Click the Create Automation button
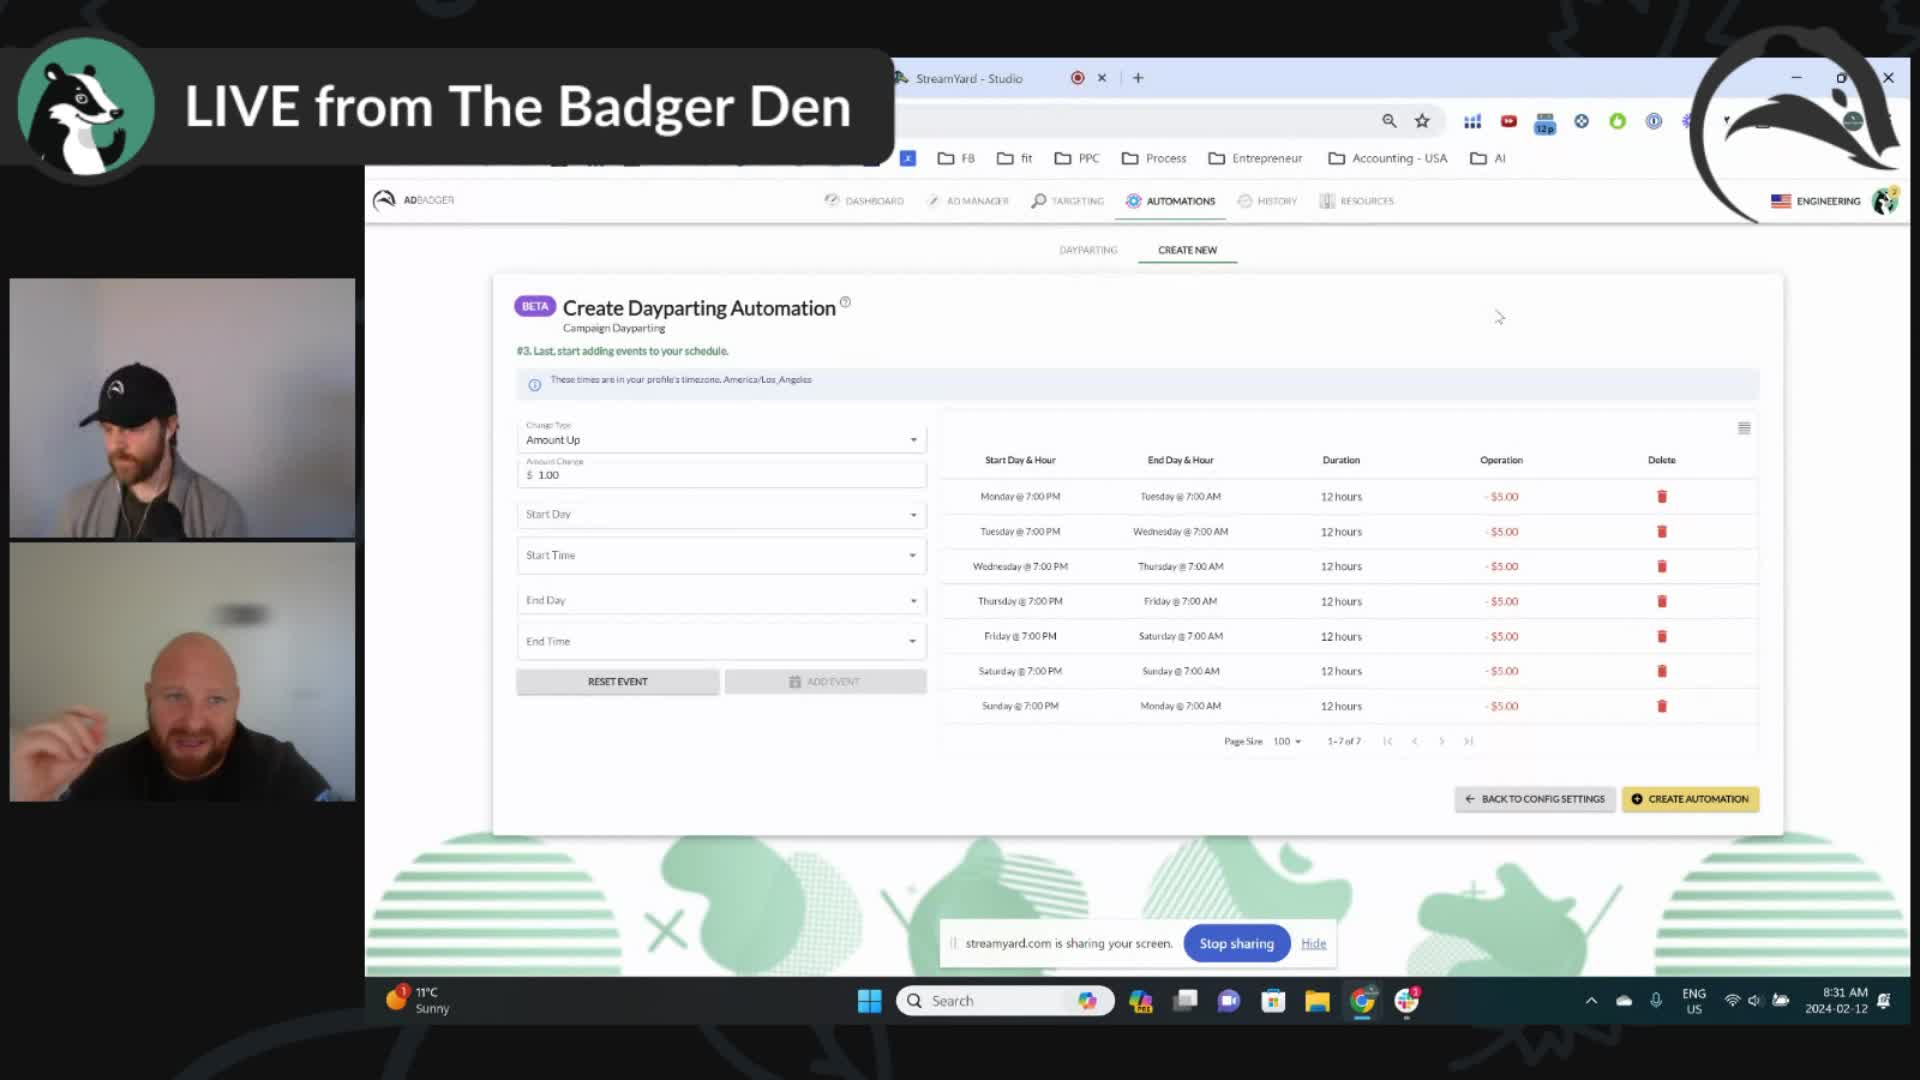This screenshot has height=1080, width=1920. tap(1690, 799)
